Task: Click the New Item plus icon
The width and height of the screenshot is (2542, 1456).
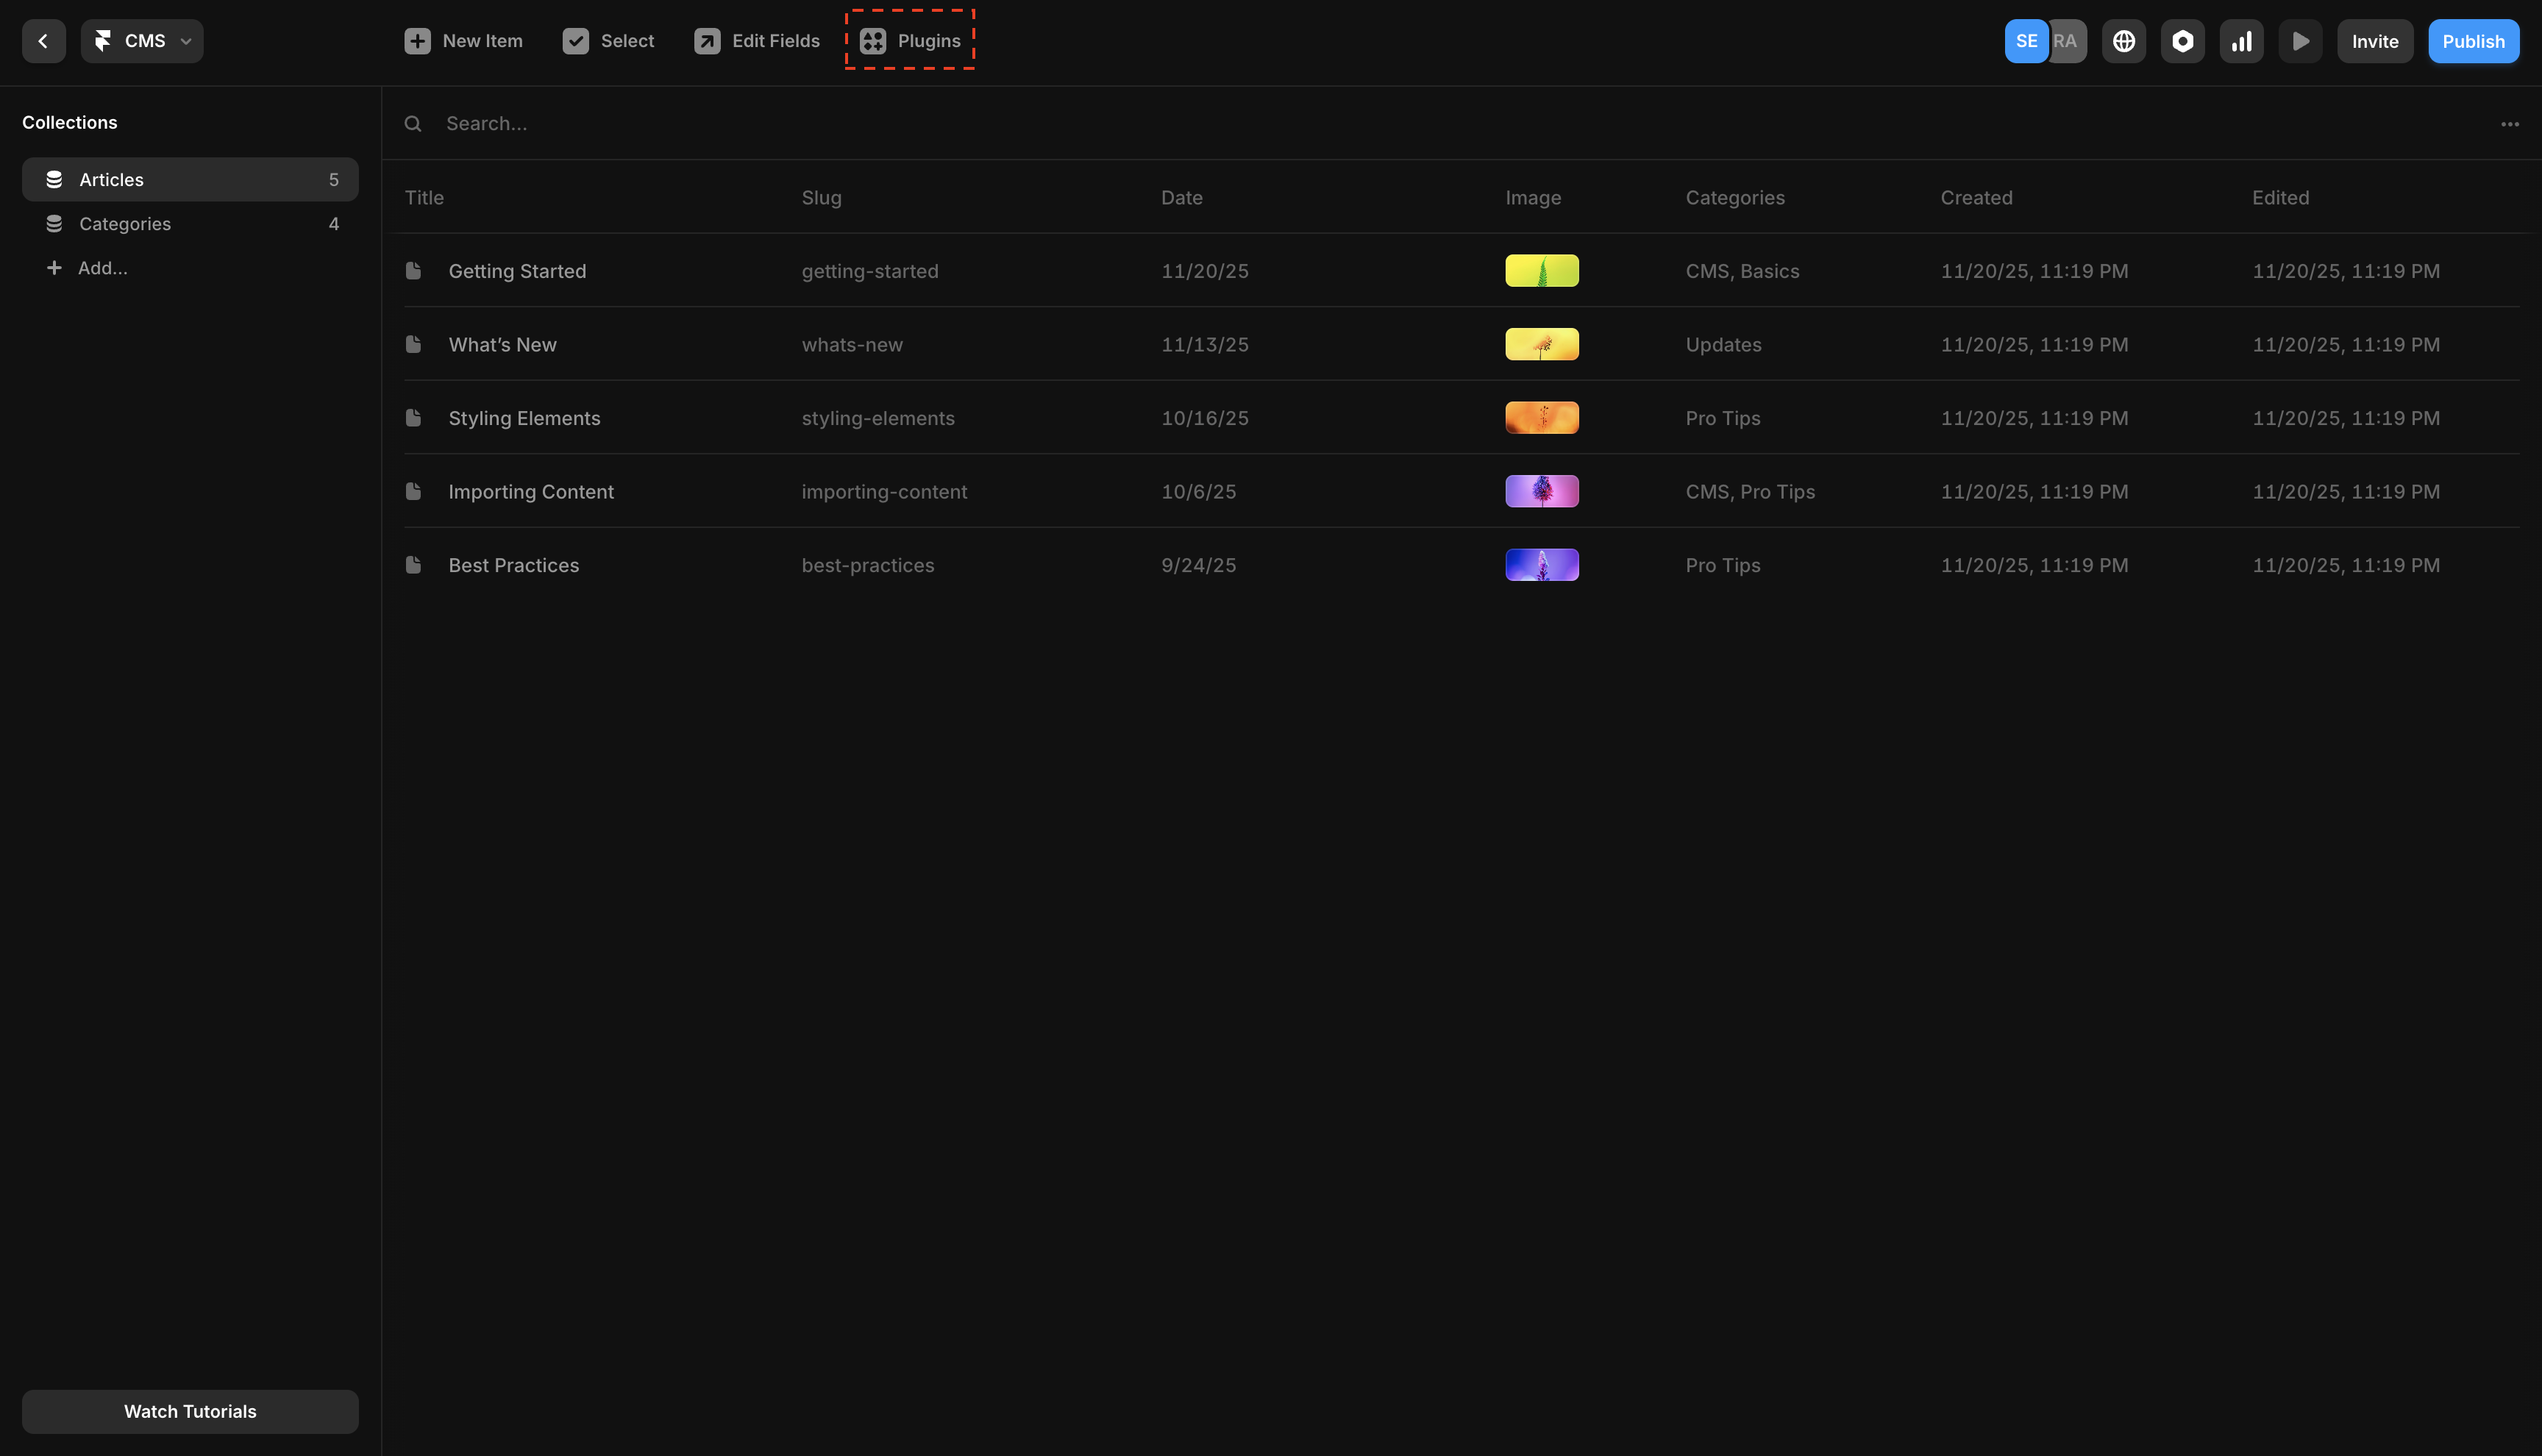Action: 418,40
